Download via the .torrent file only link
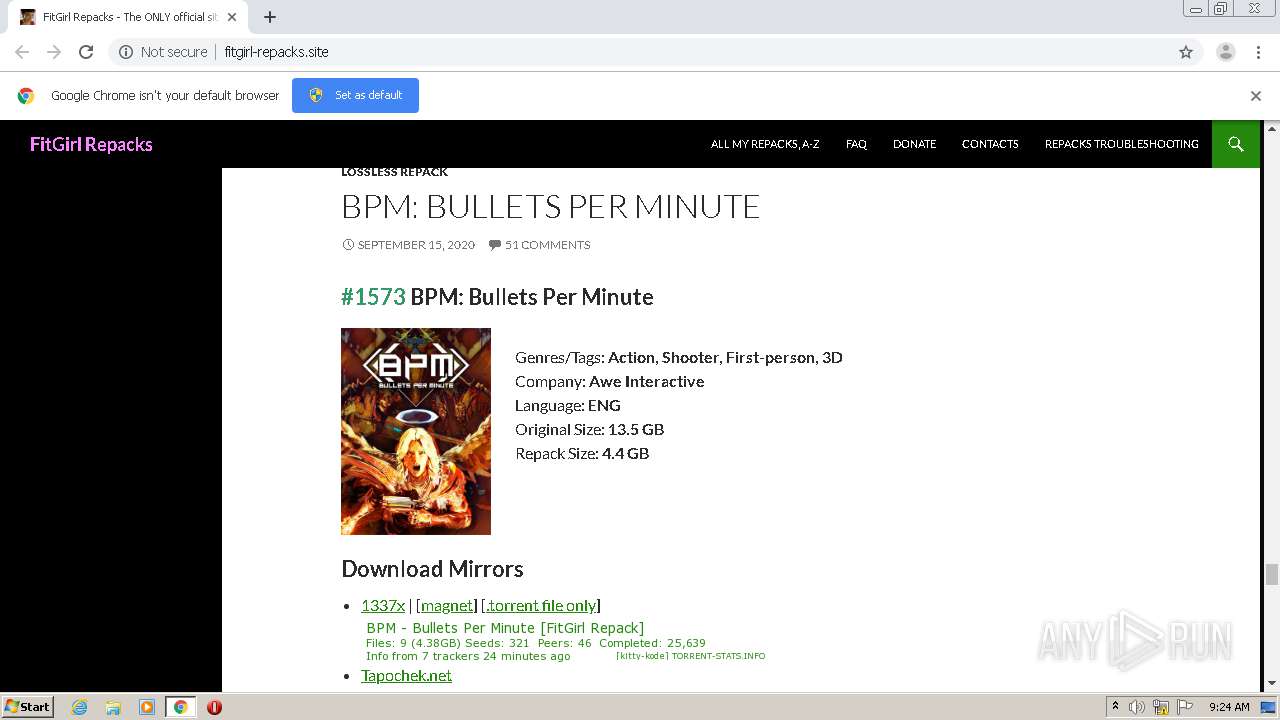 (541, 605)
